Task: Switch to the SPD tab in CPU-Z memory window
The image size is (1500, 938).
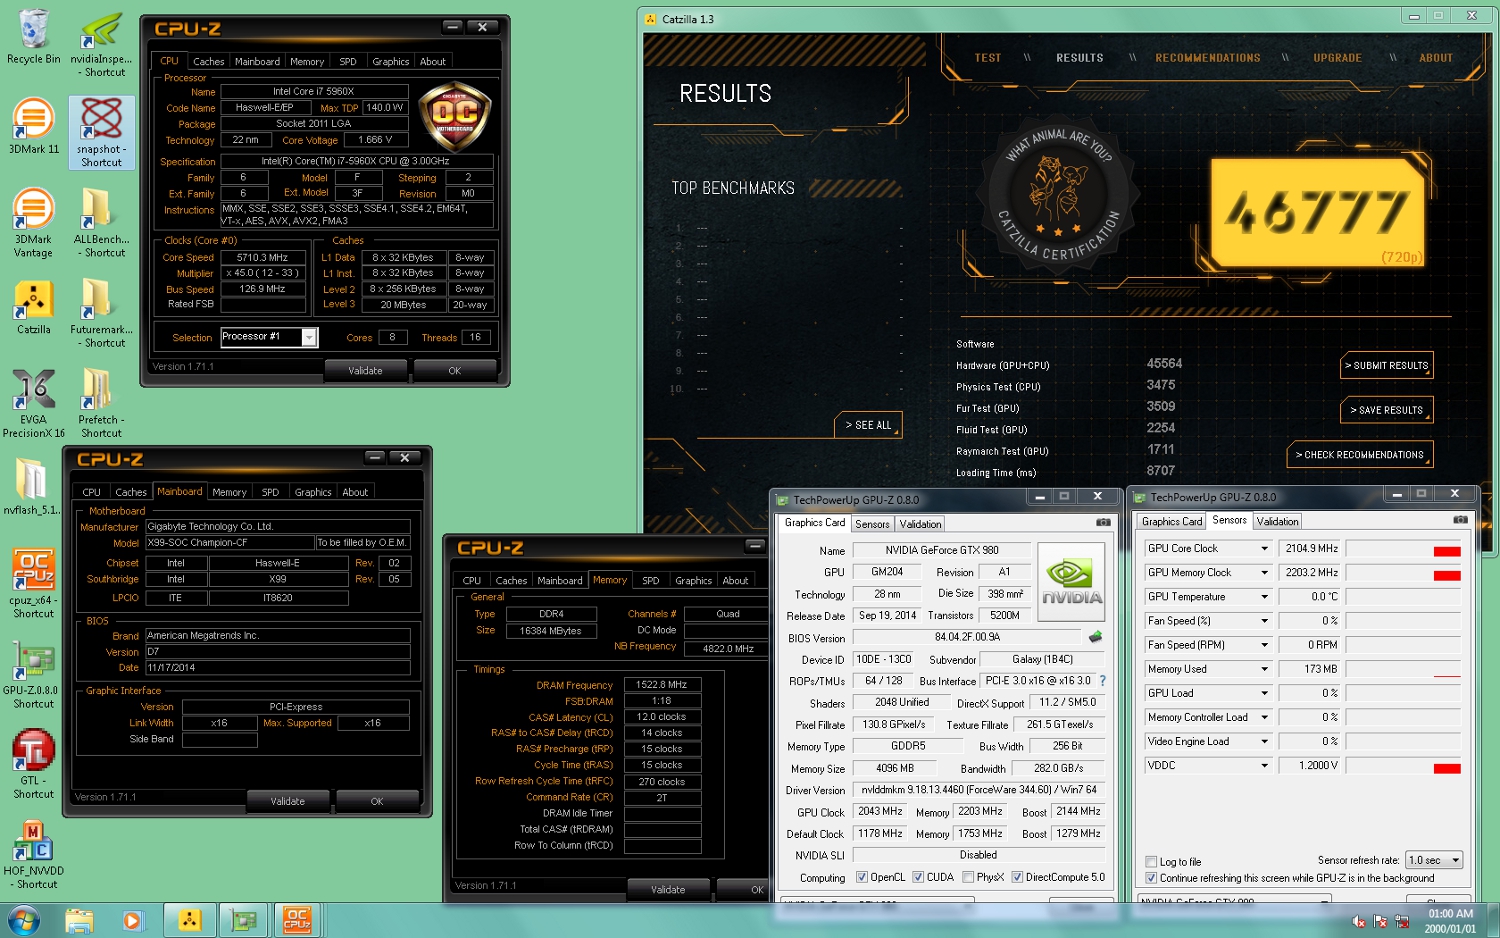Action: click(650, 581)
